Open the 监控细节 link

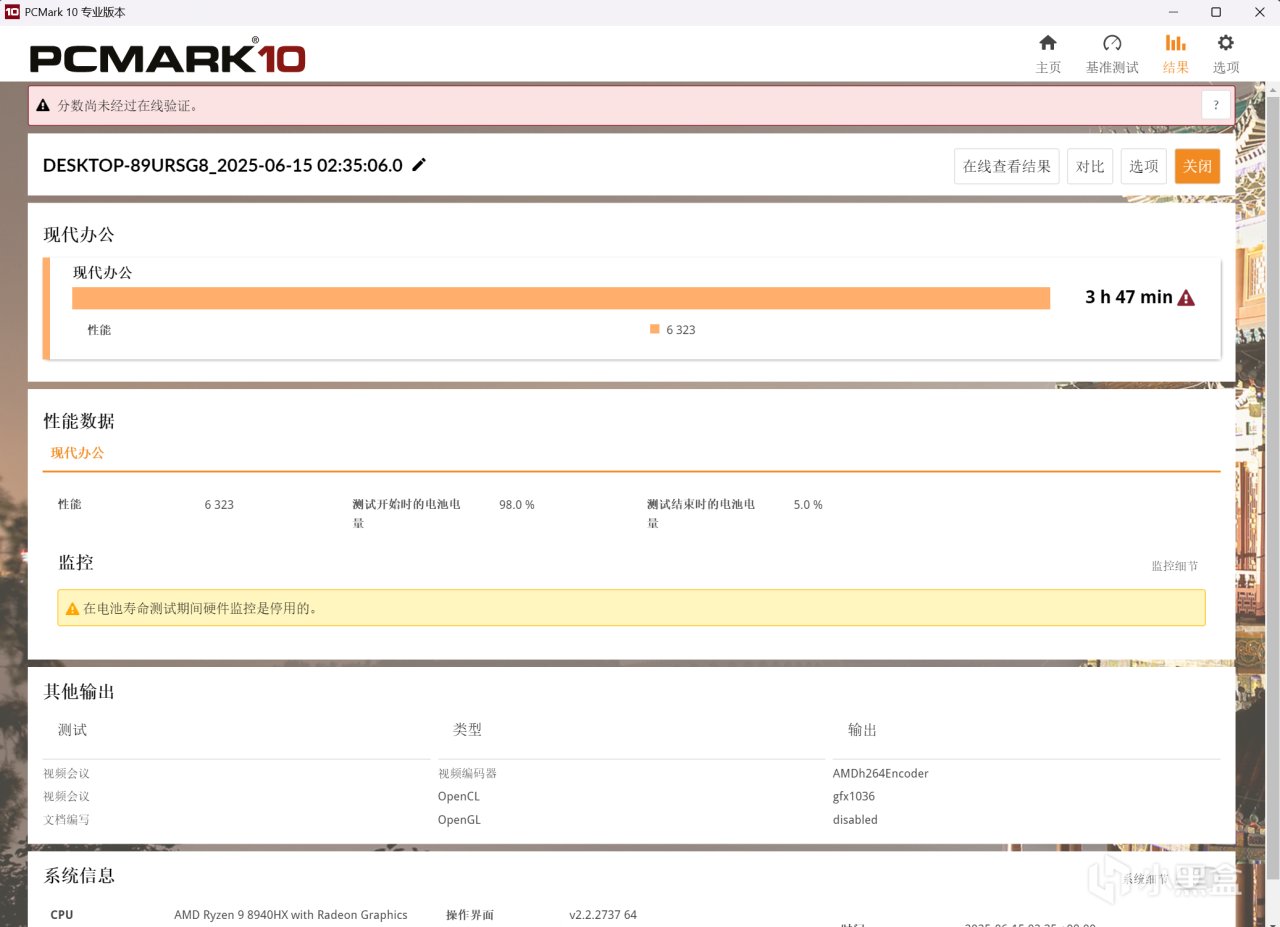click(x=1174, y=566)
